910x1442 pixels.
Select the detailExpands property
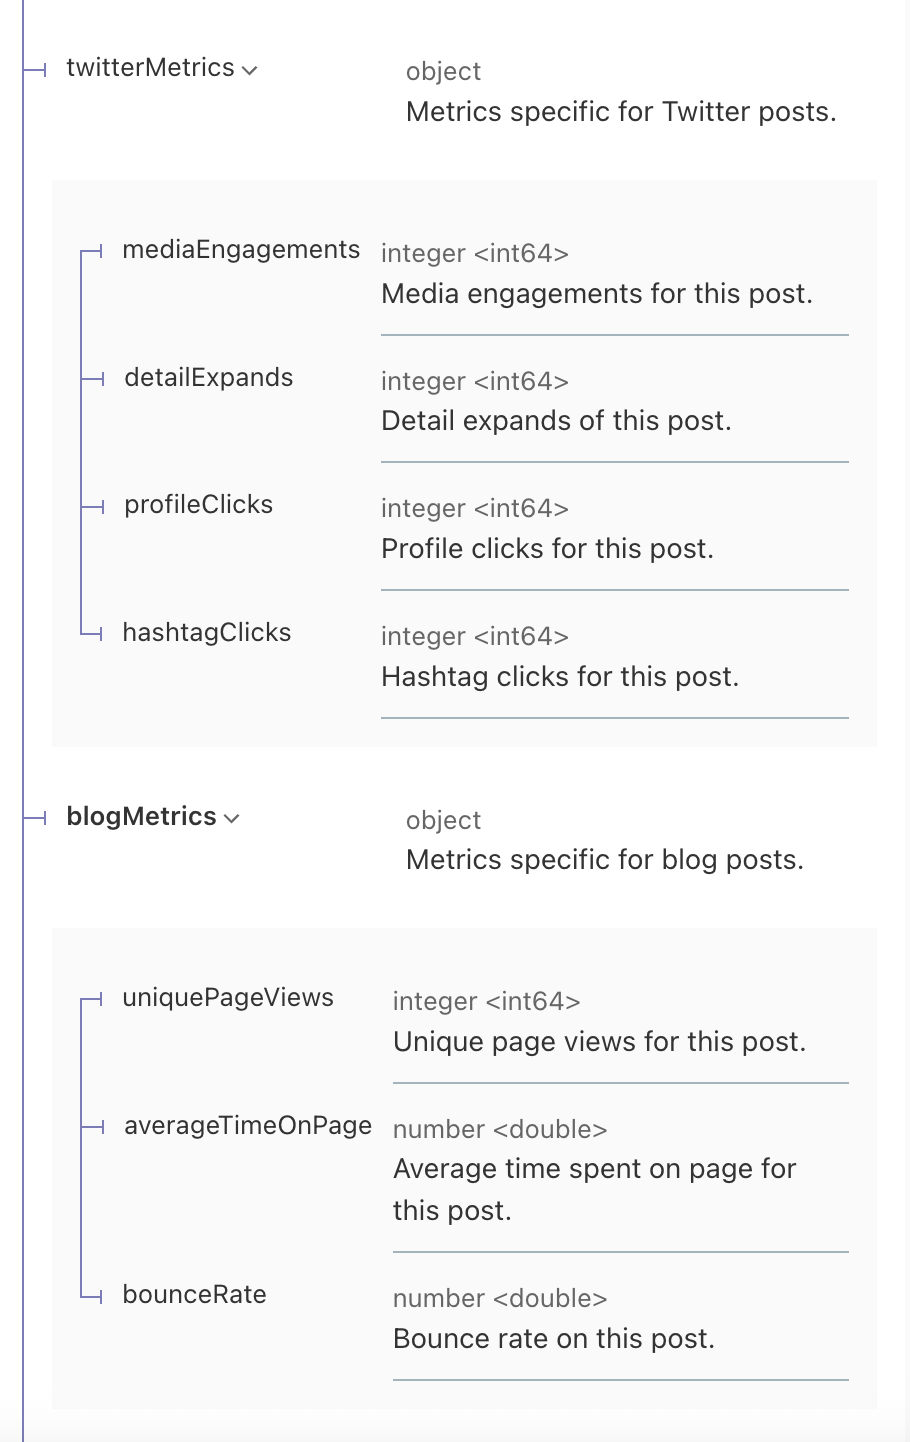click(208, 377)
